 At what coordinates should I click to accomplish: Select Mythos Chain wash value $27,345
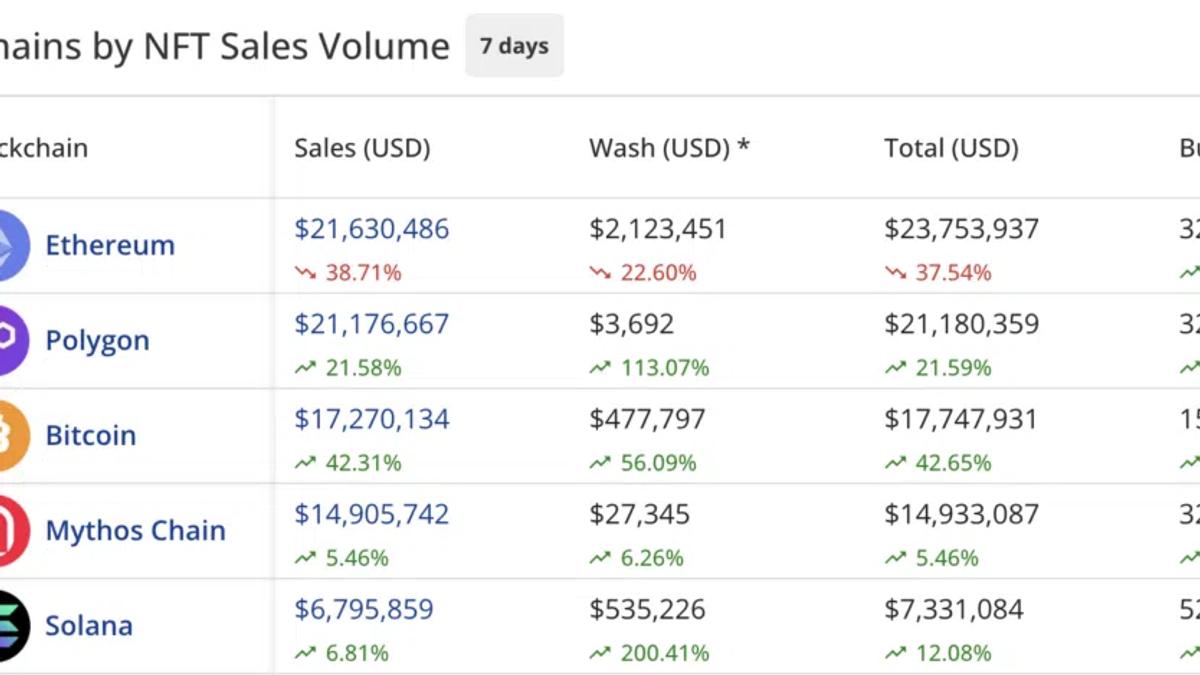[x=639, y=514]
